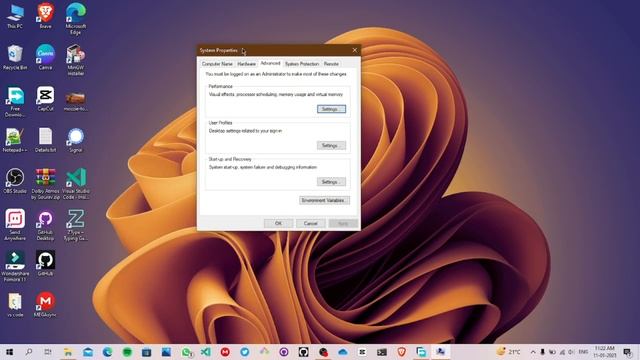Select the Signal desktop shortcut
Image resolution: width=640 pixels, height=360 pixels.
[76, 140]
